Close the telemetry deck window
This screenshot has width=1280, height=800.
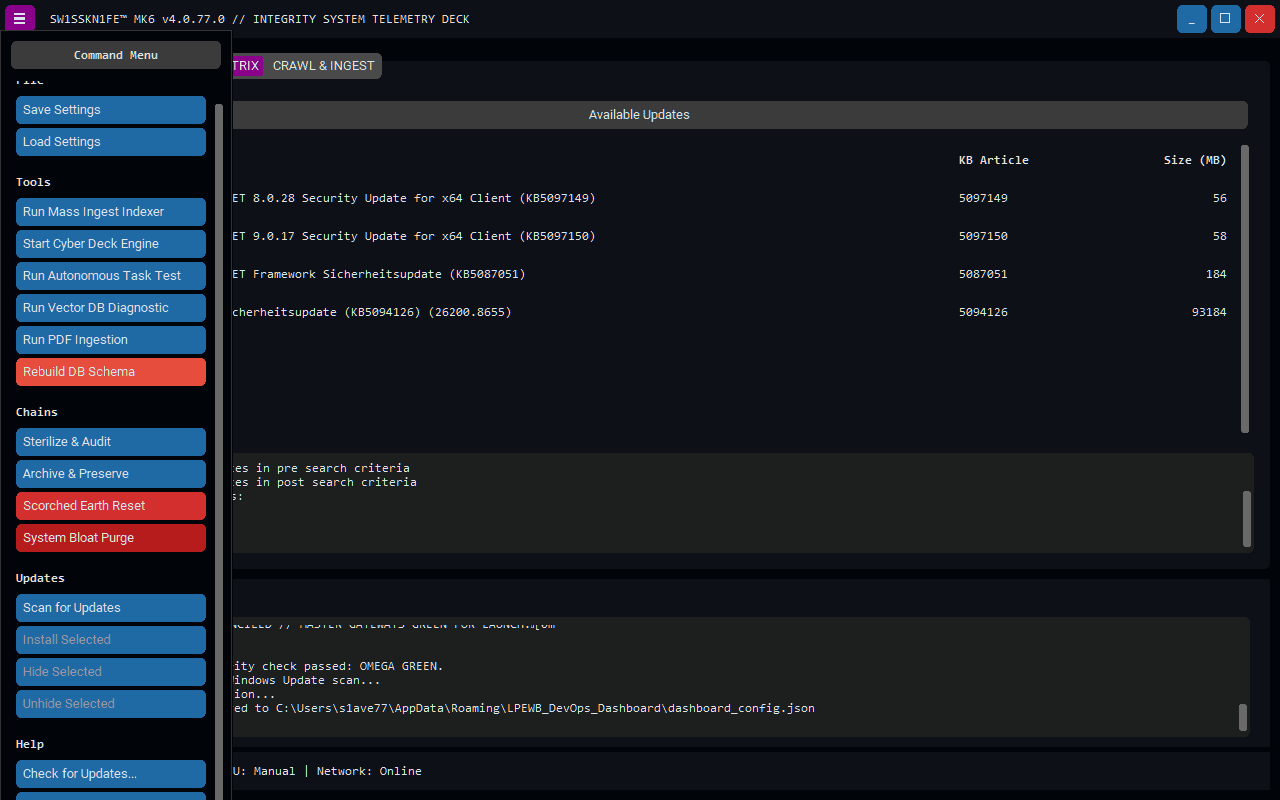(1260, 19)
